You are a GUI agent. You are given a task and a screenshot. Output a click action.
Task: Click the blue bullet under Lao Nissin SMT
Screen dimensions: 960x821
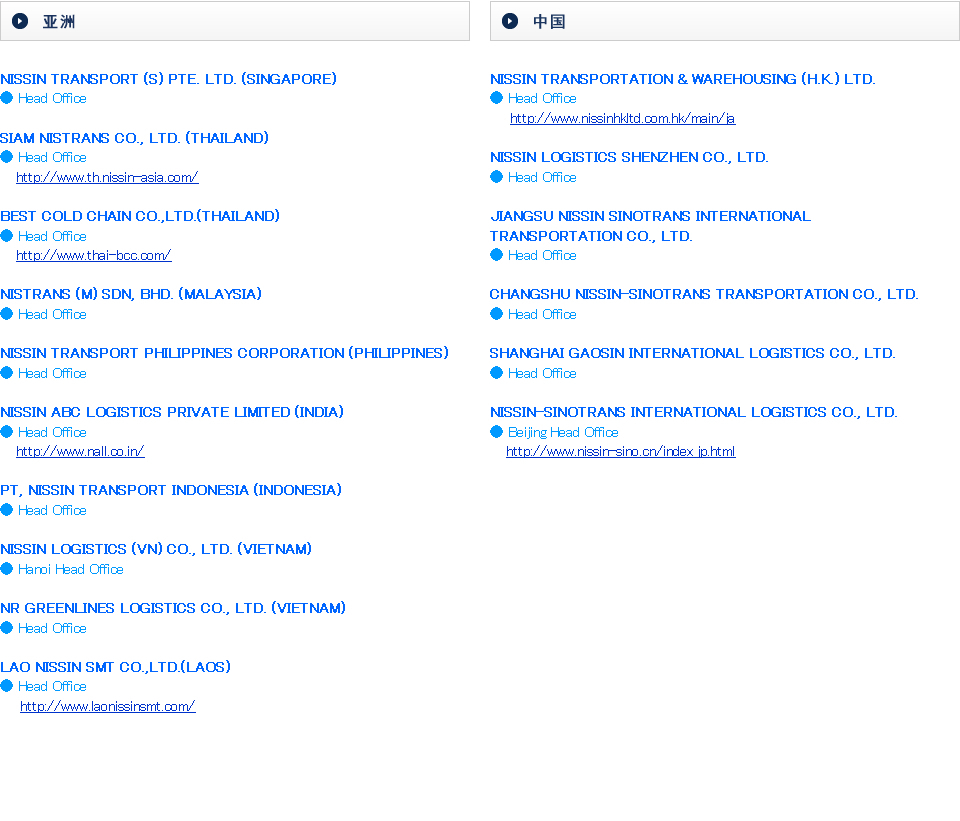(x=7, y=686)
